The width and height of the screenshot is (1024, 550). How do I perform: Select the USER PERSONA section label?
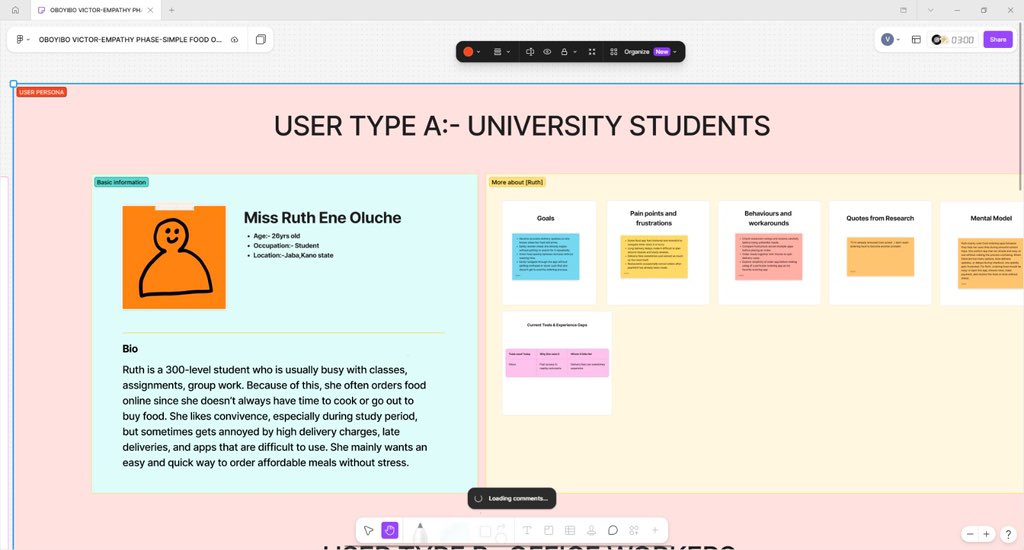[x=41, y=92]
